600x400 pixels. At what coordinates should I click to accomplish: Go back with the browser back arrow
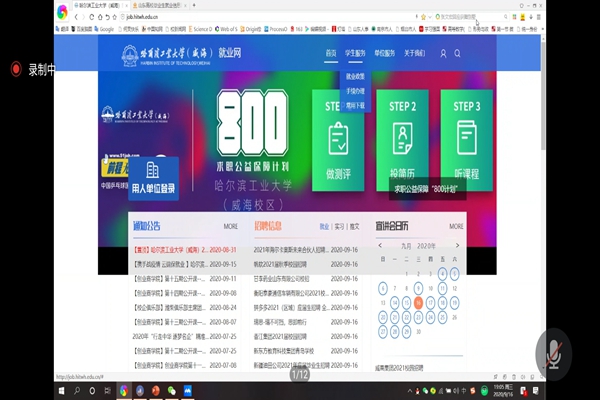(x=76, y=17)
